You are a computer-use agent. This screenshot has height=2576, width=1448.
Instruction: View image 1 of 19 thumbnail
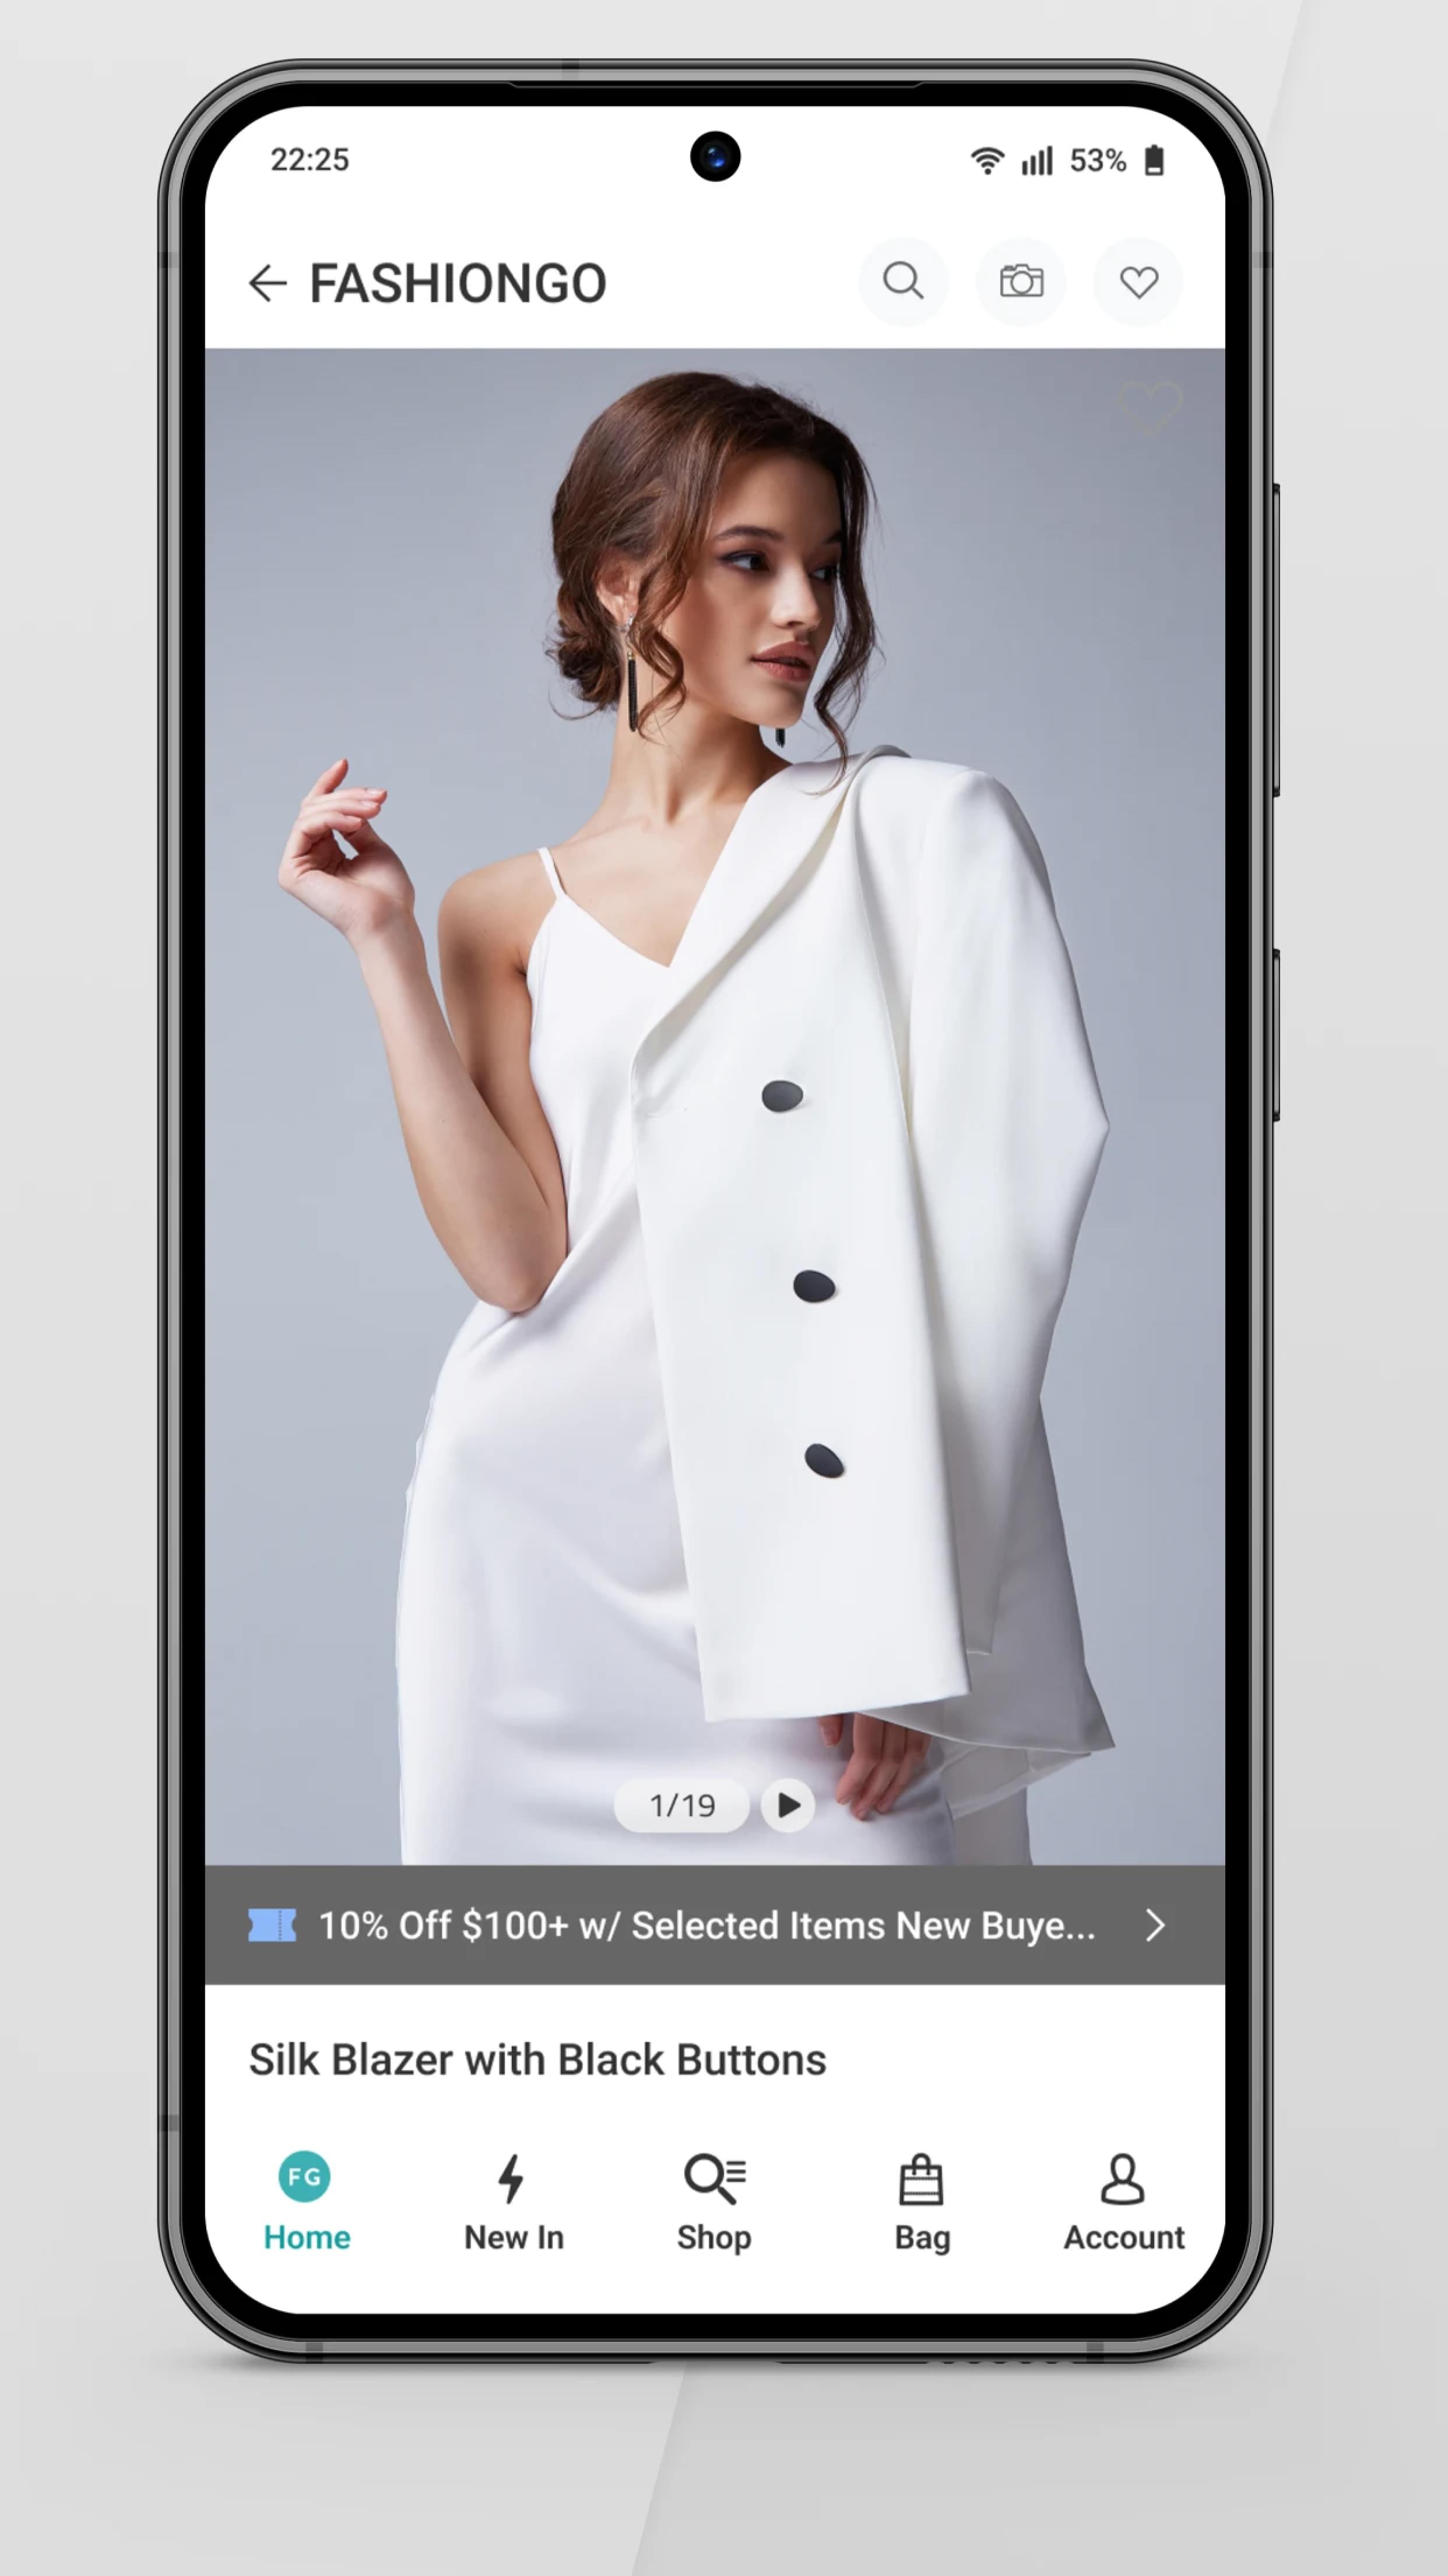(680, 1803)
